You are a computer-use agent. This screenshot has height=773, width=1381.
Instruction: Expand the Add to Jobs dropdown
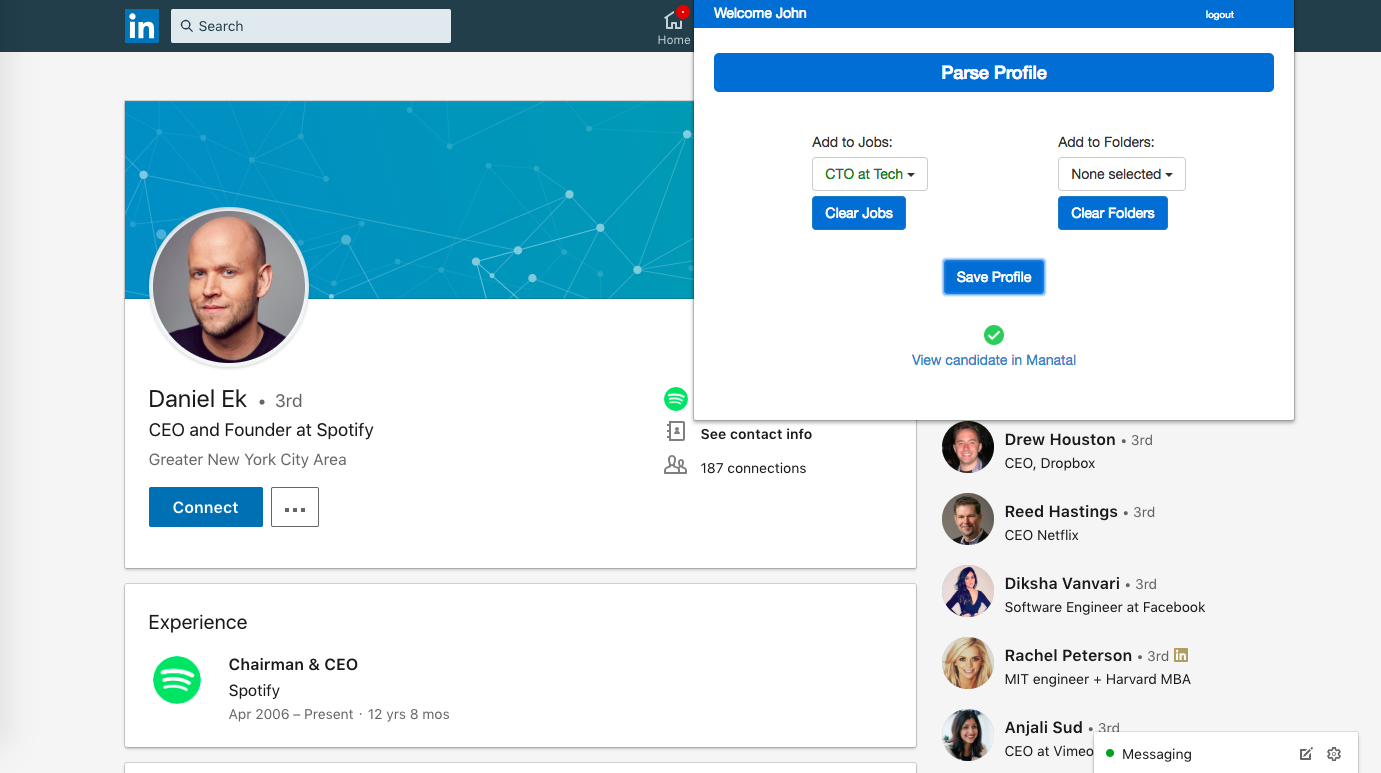[869, 174]
